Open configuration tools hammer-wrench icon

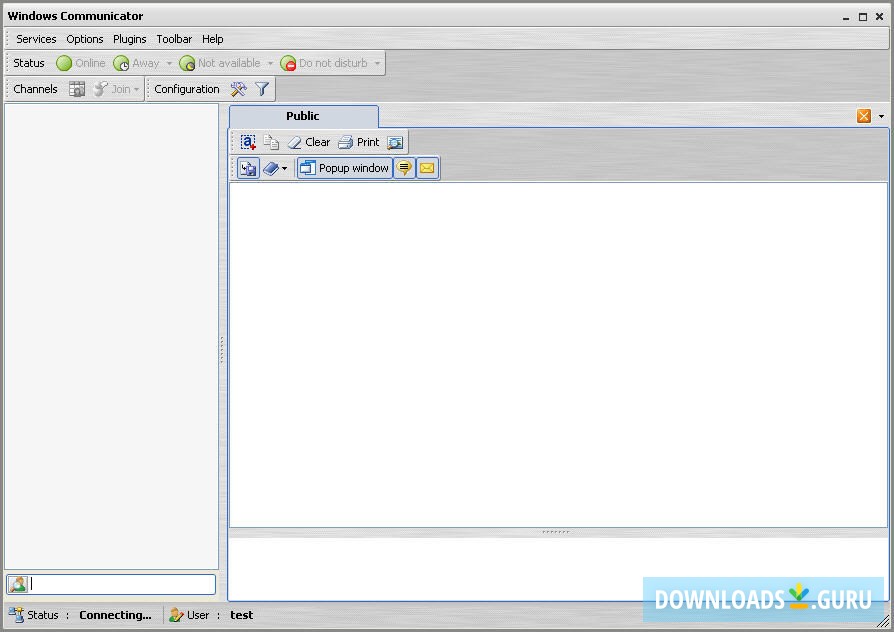click(238, 89)
